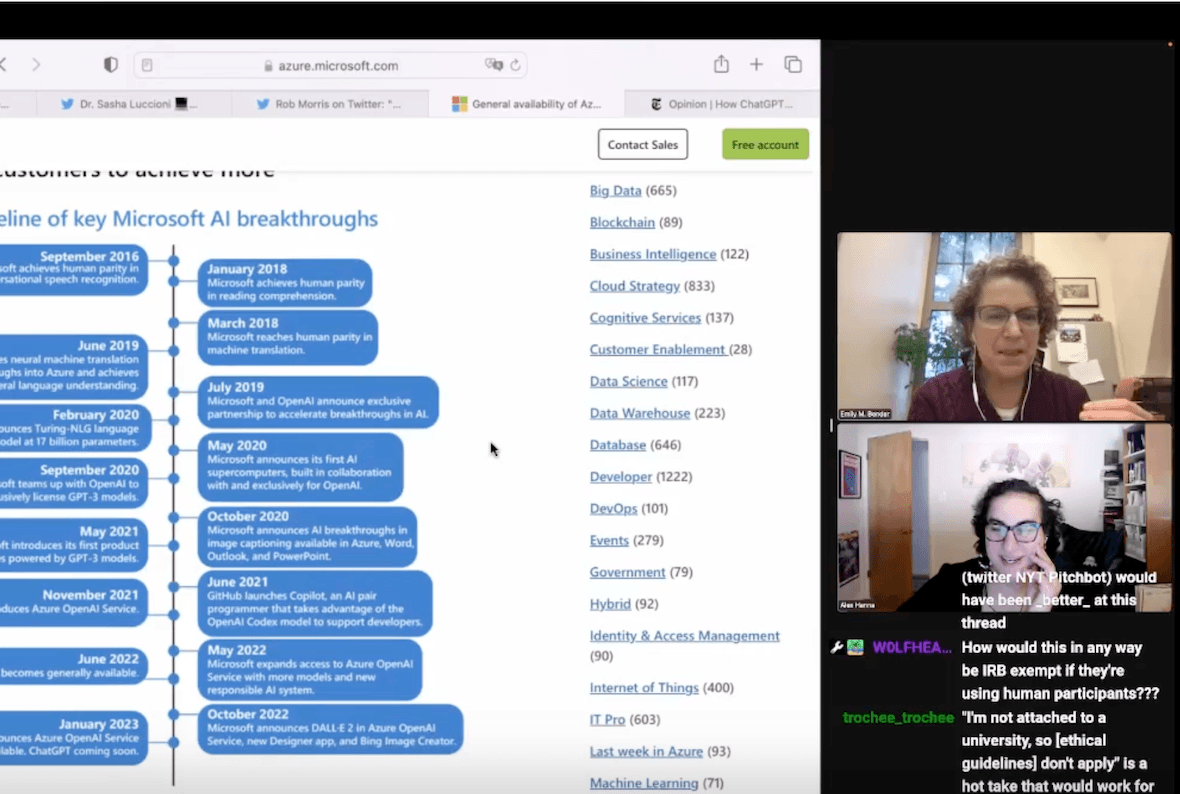Click the June 2022 timeline bubble
This screenshot has height=794, width=1180.
tap(74, 666)
